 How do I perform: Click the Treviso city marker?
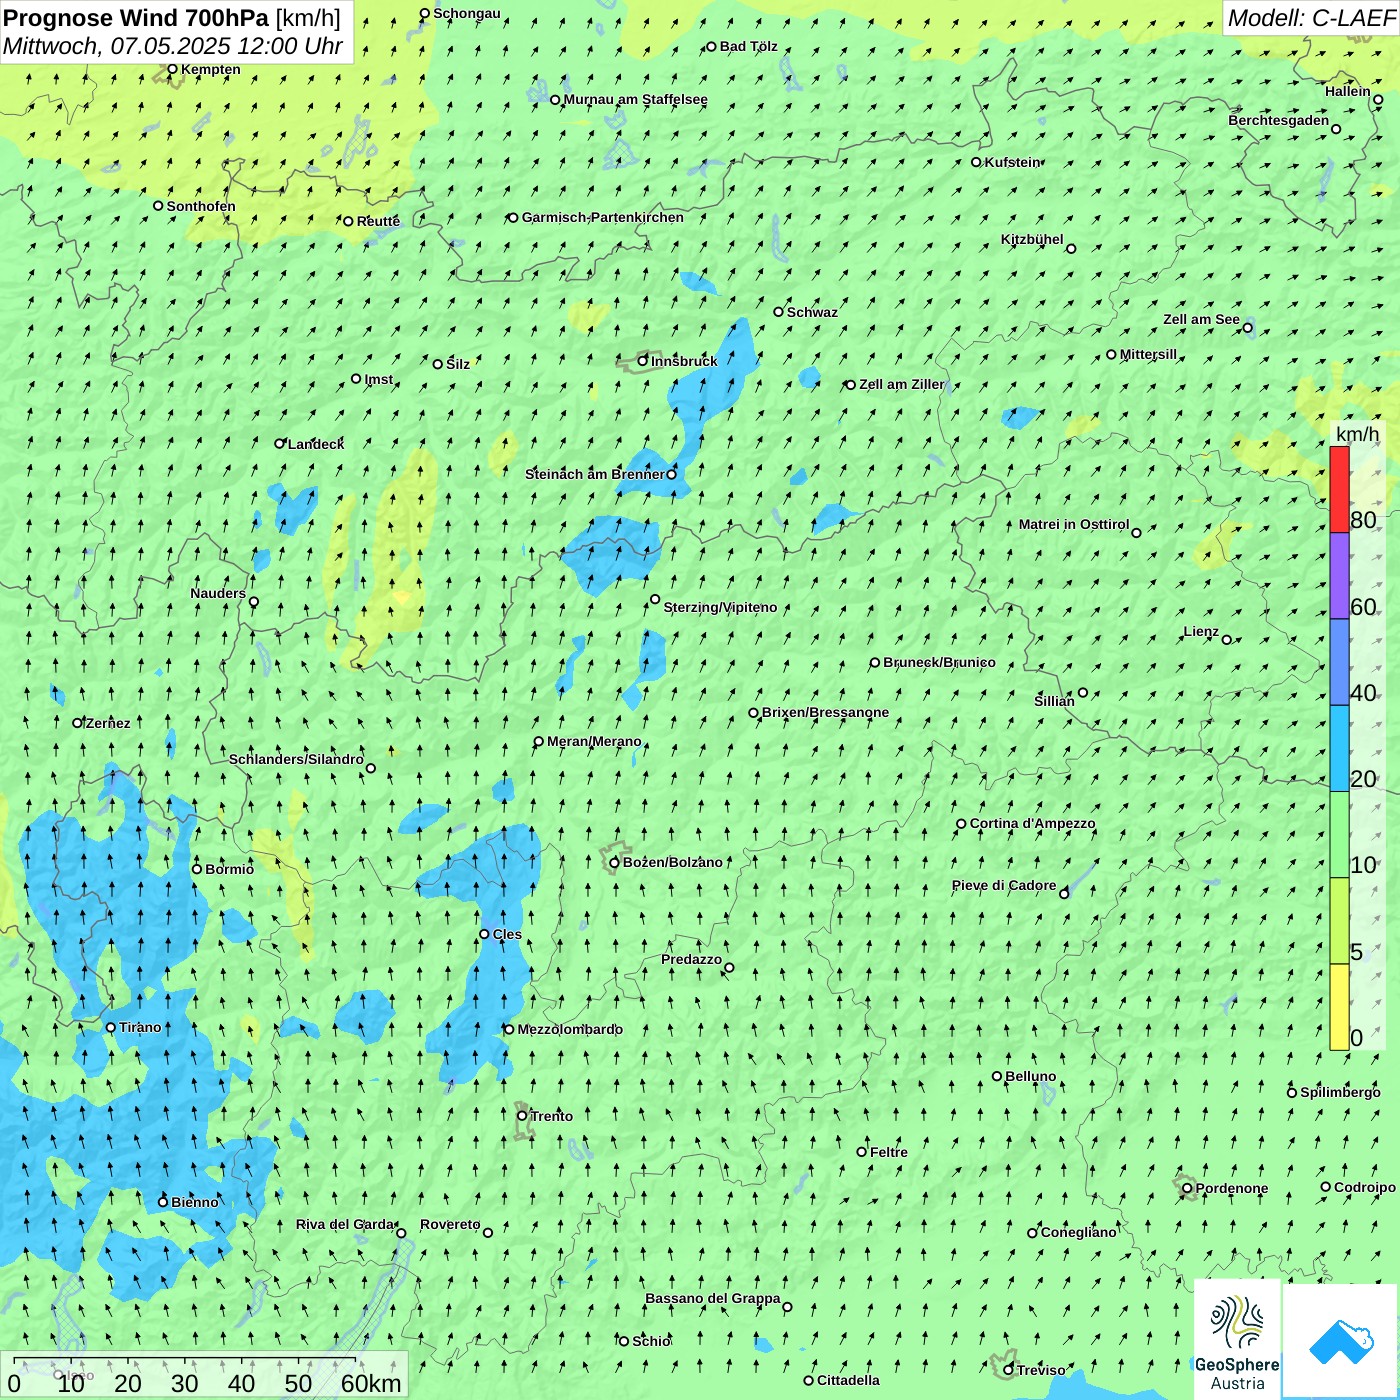[x=1008, y=1370]
